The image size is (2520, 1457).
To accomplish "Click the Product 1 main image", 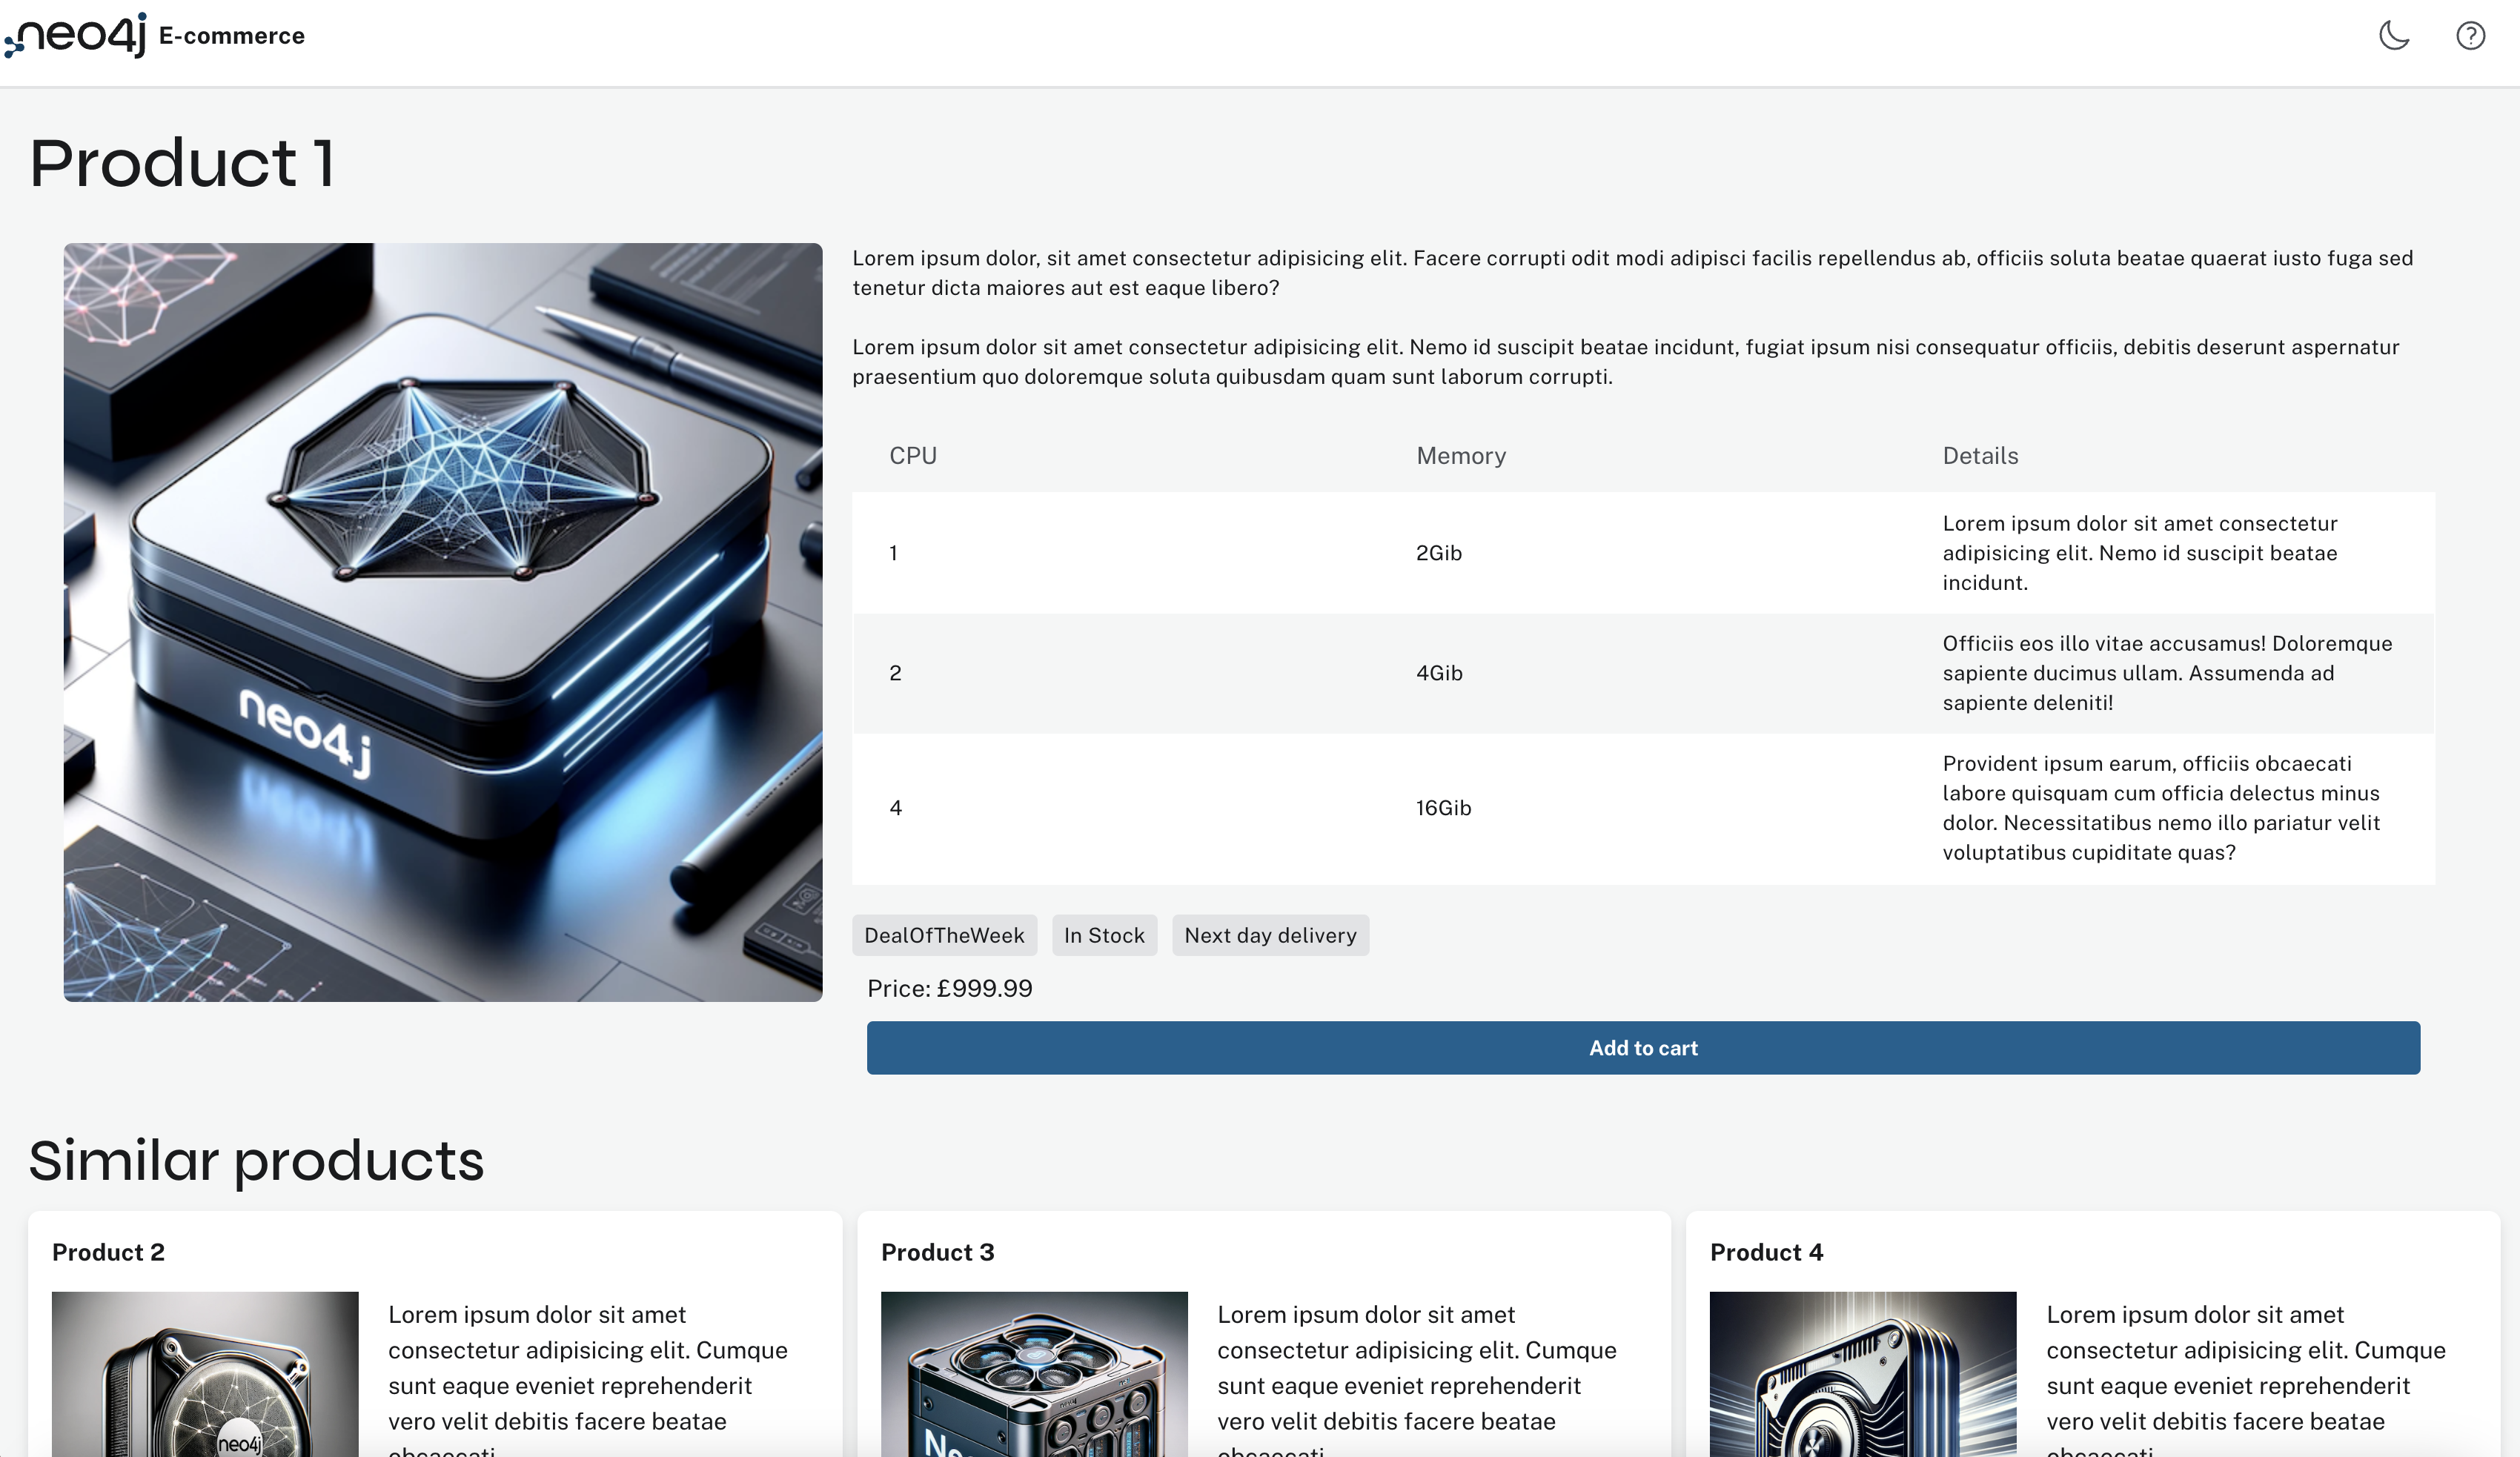I will pos(443,622).
